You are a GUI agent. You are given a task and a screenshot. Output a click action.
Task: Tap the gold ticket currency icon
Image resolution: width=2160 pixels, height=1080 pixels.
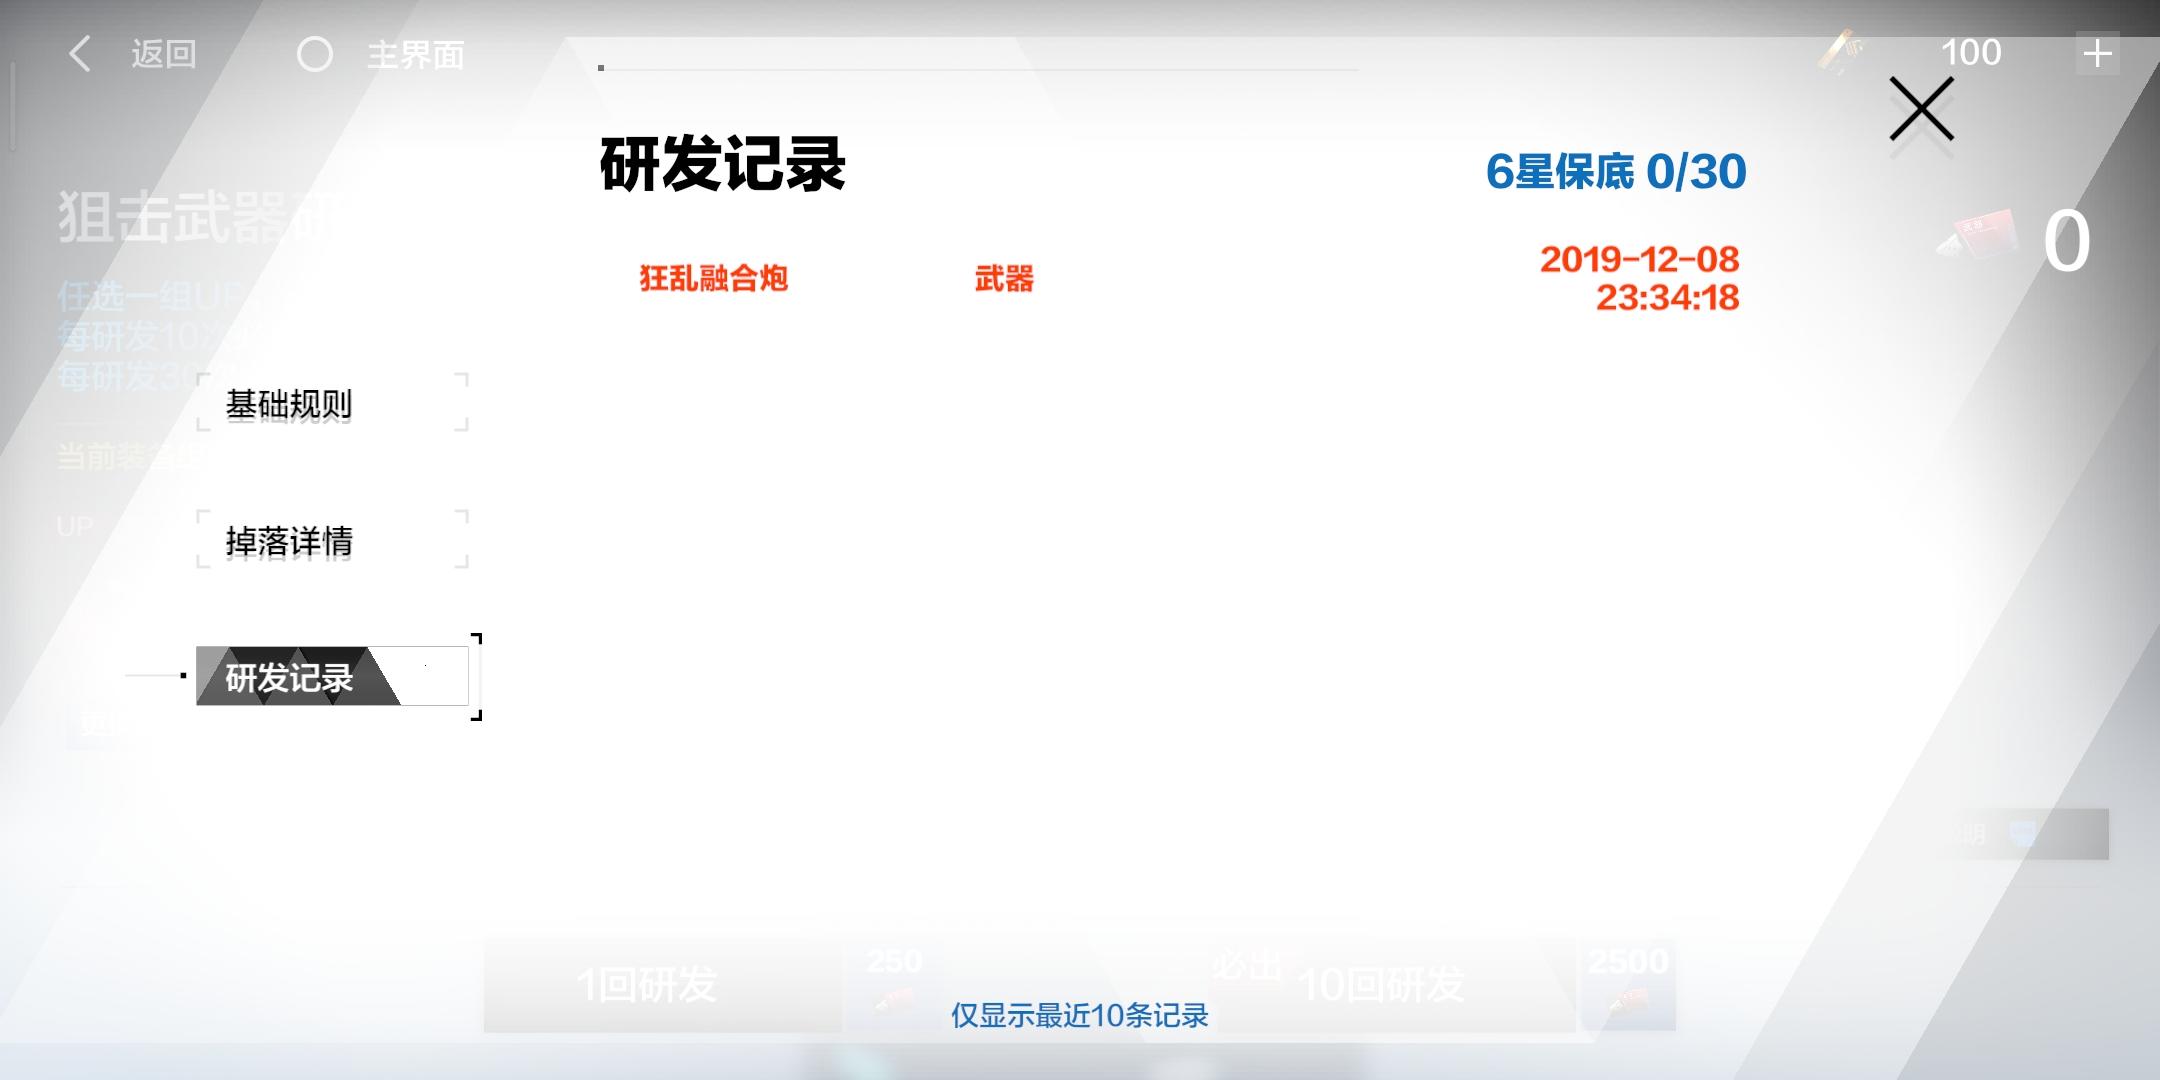click(1842, 50)
